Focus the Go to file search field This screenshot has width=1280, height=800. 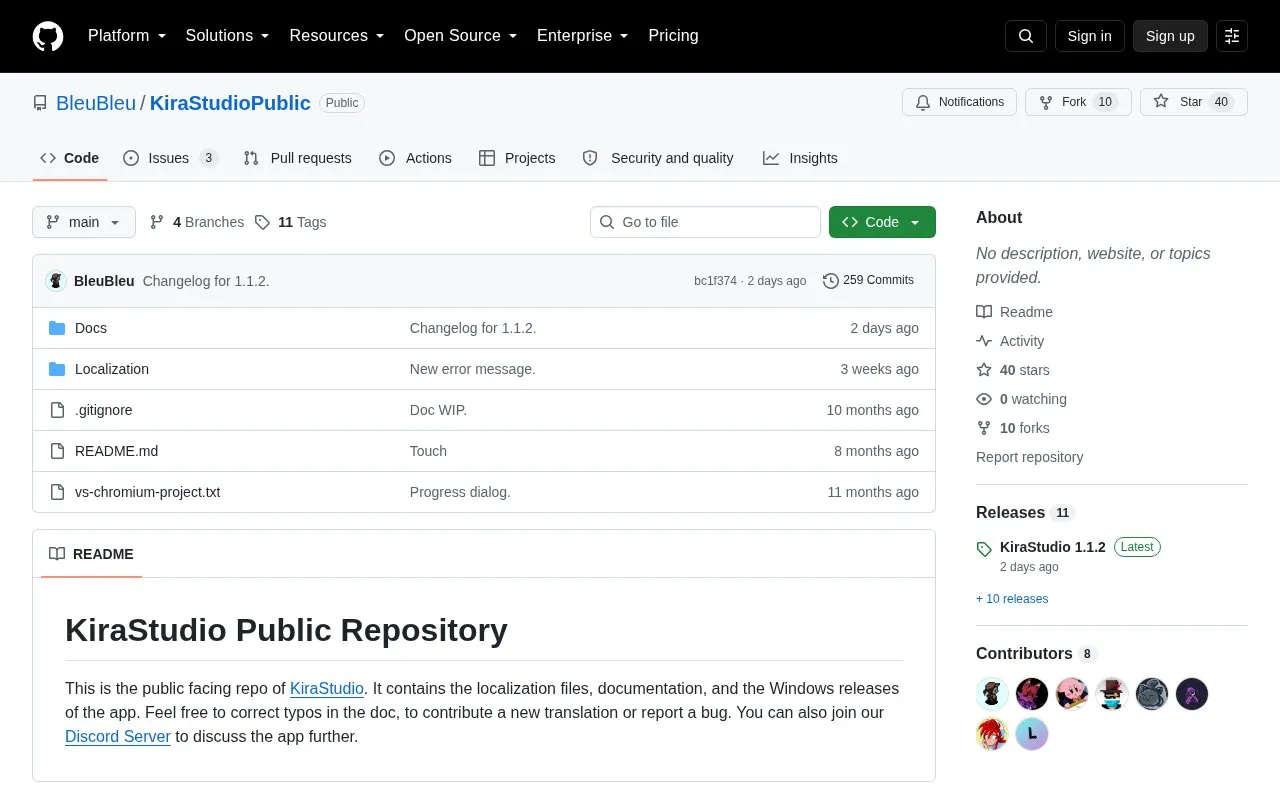point(705,222)
